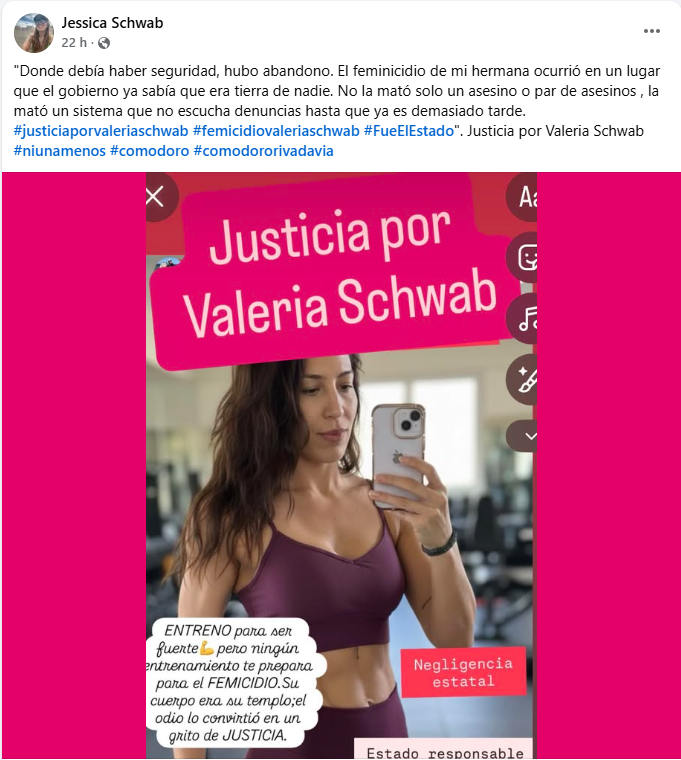The height and width of the screenshot is (760, 681).
Task: Select the sparkle brush effects icon
Action: pyautogui.click(x=523, y=379)
